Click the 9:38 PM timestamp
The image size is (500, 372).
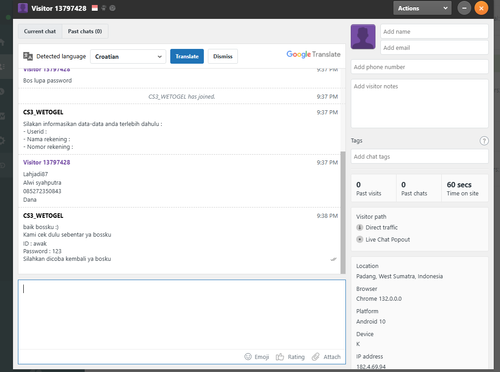327,216
